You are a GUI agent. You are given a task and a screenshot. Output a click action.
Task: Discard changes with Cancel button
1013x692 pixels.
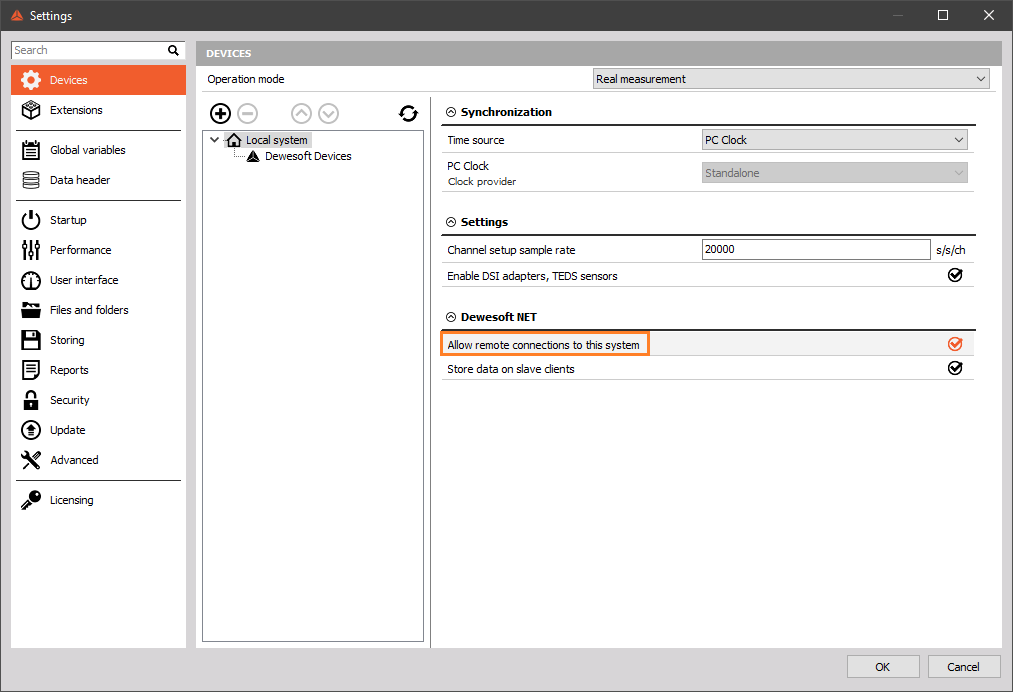(963, 667)
